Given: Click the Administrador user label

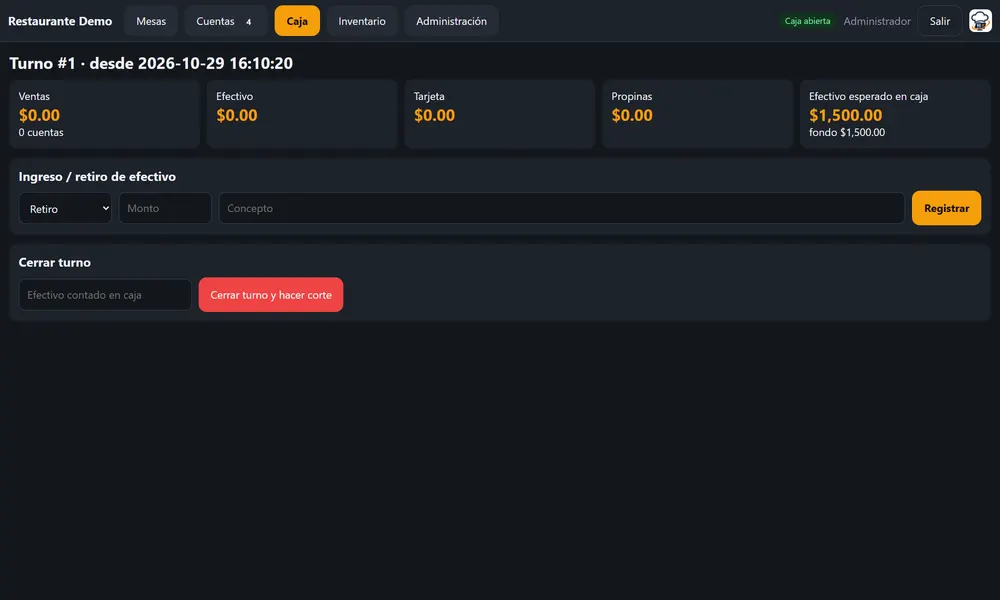Looking at the screenshot, I should pos(877,21).
